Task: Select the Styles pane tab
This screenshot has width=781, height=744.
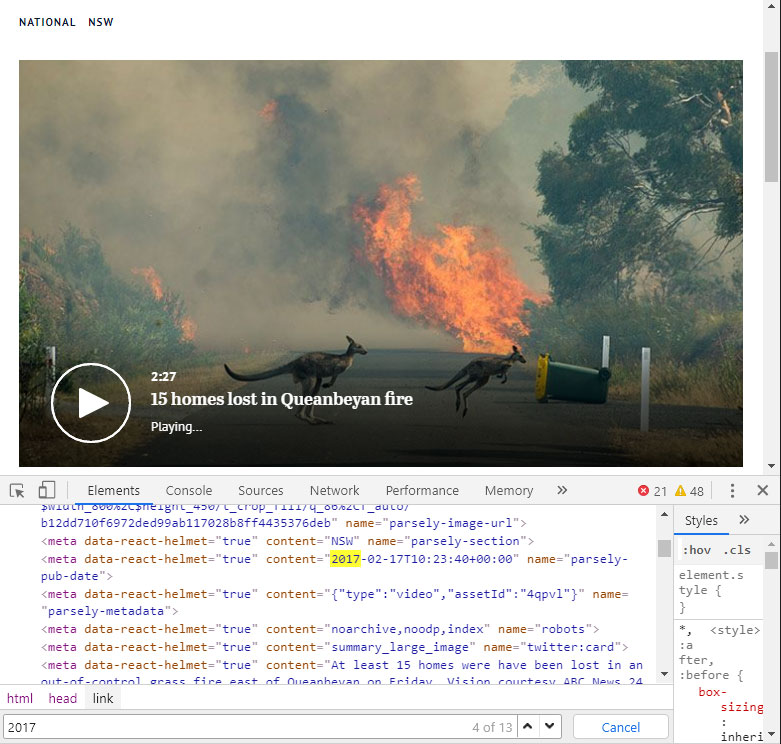Action: pos(701,520)
